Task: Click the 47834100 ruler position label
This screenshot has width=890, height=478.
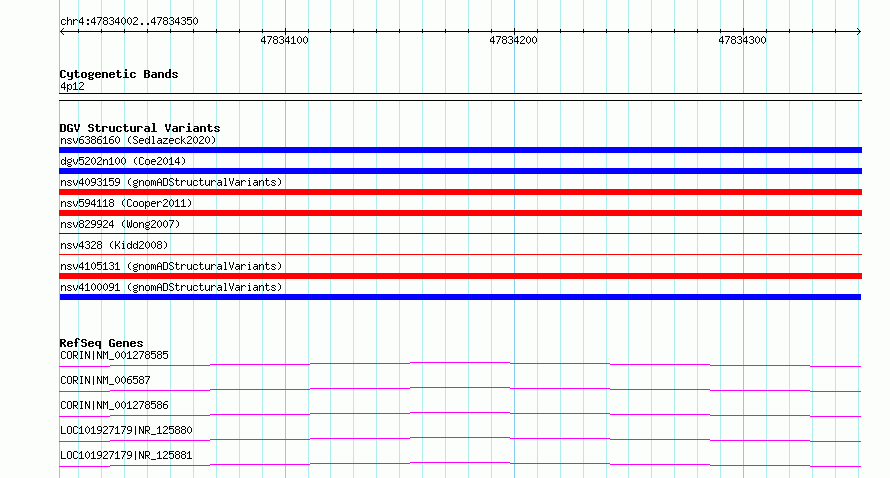Action: pos(284,40)
